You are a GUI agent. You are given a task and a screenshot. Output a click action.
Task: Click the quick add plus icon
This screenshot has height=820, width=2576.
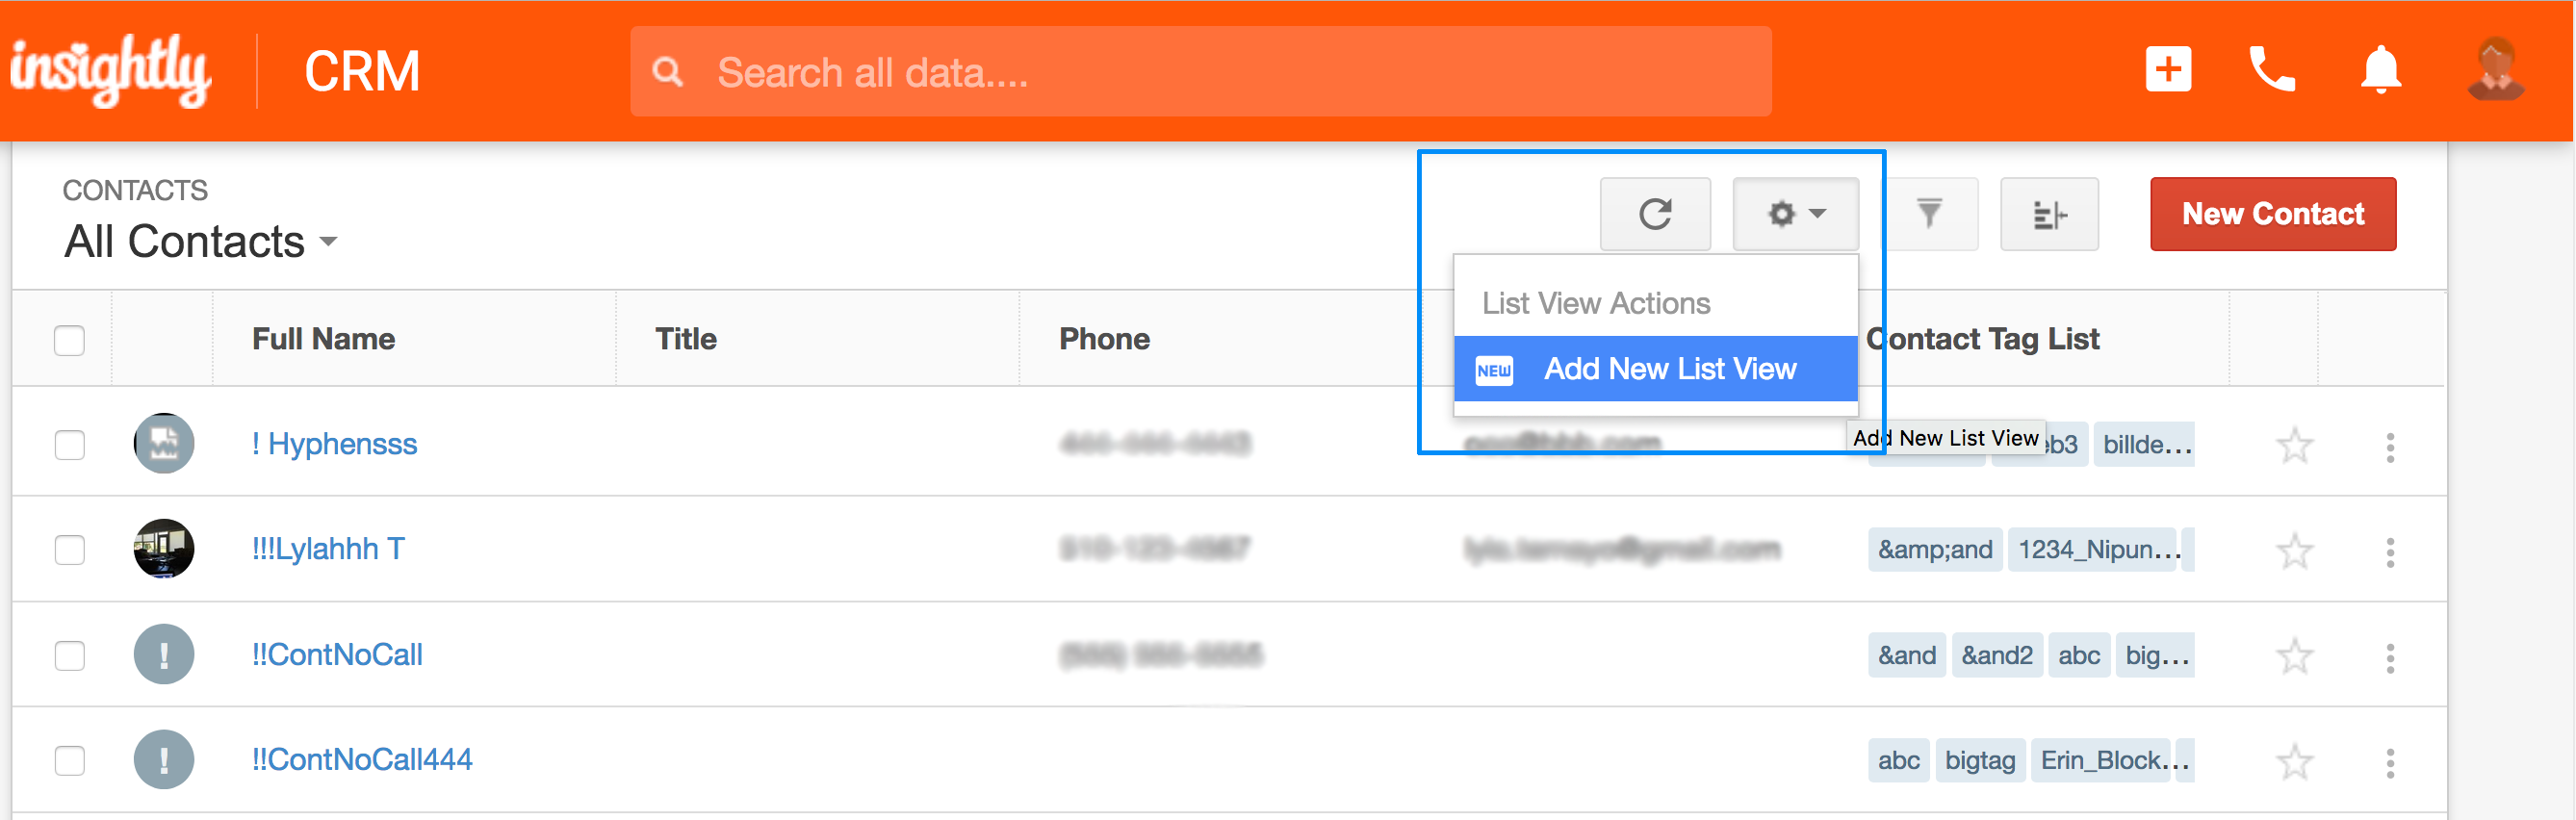2168,70
